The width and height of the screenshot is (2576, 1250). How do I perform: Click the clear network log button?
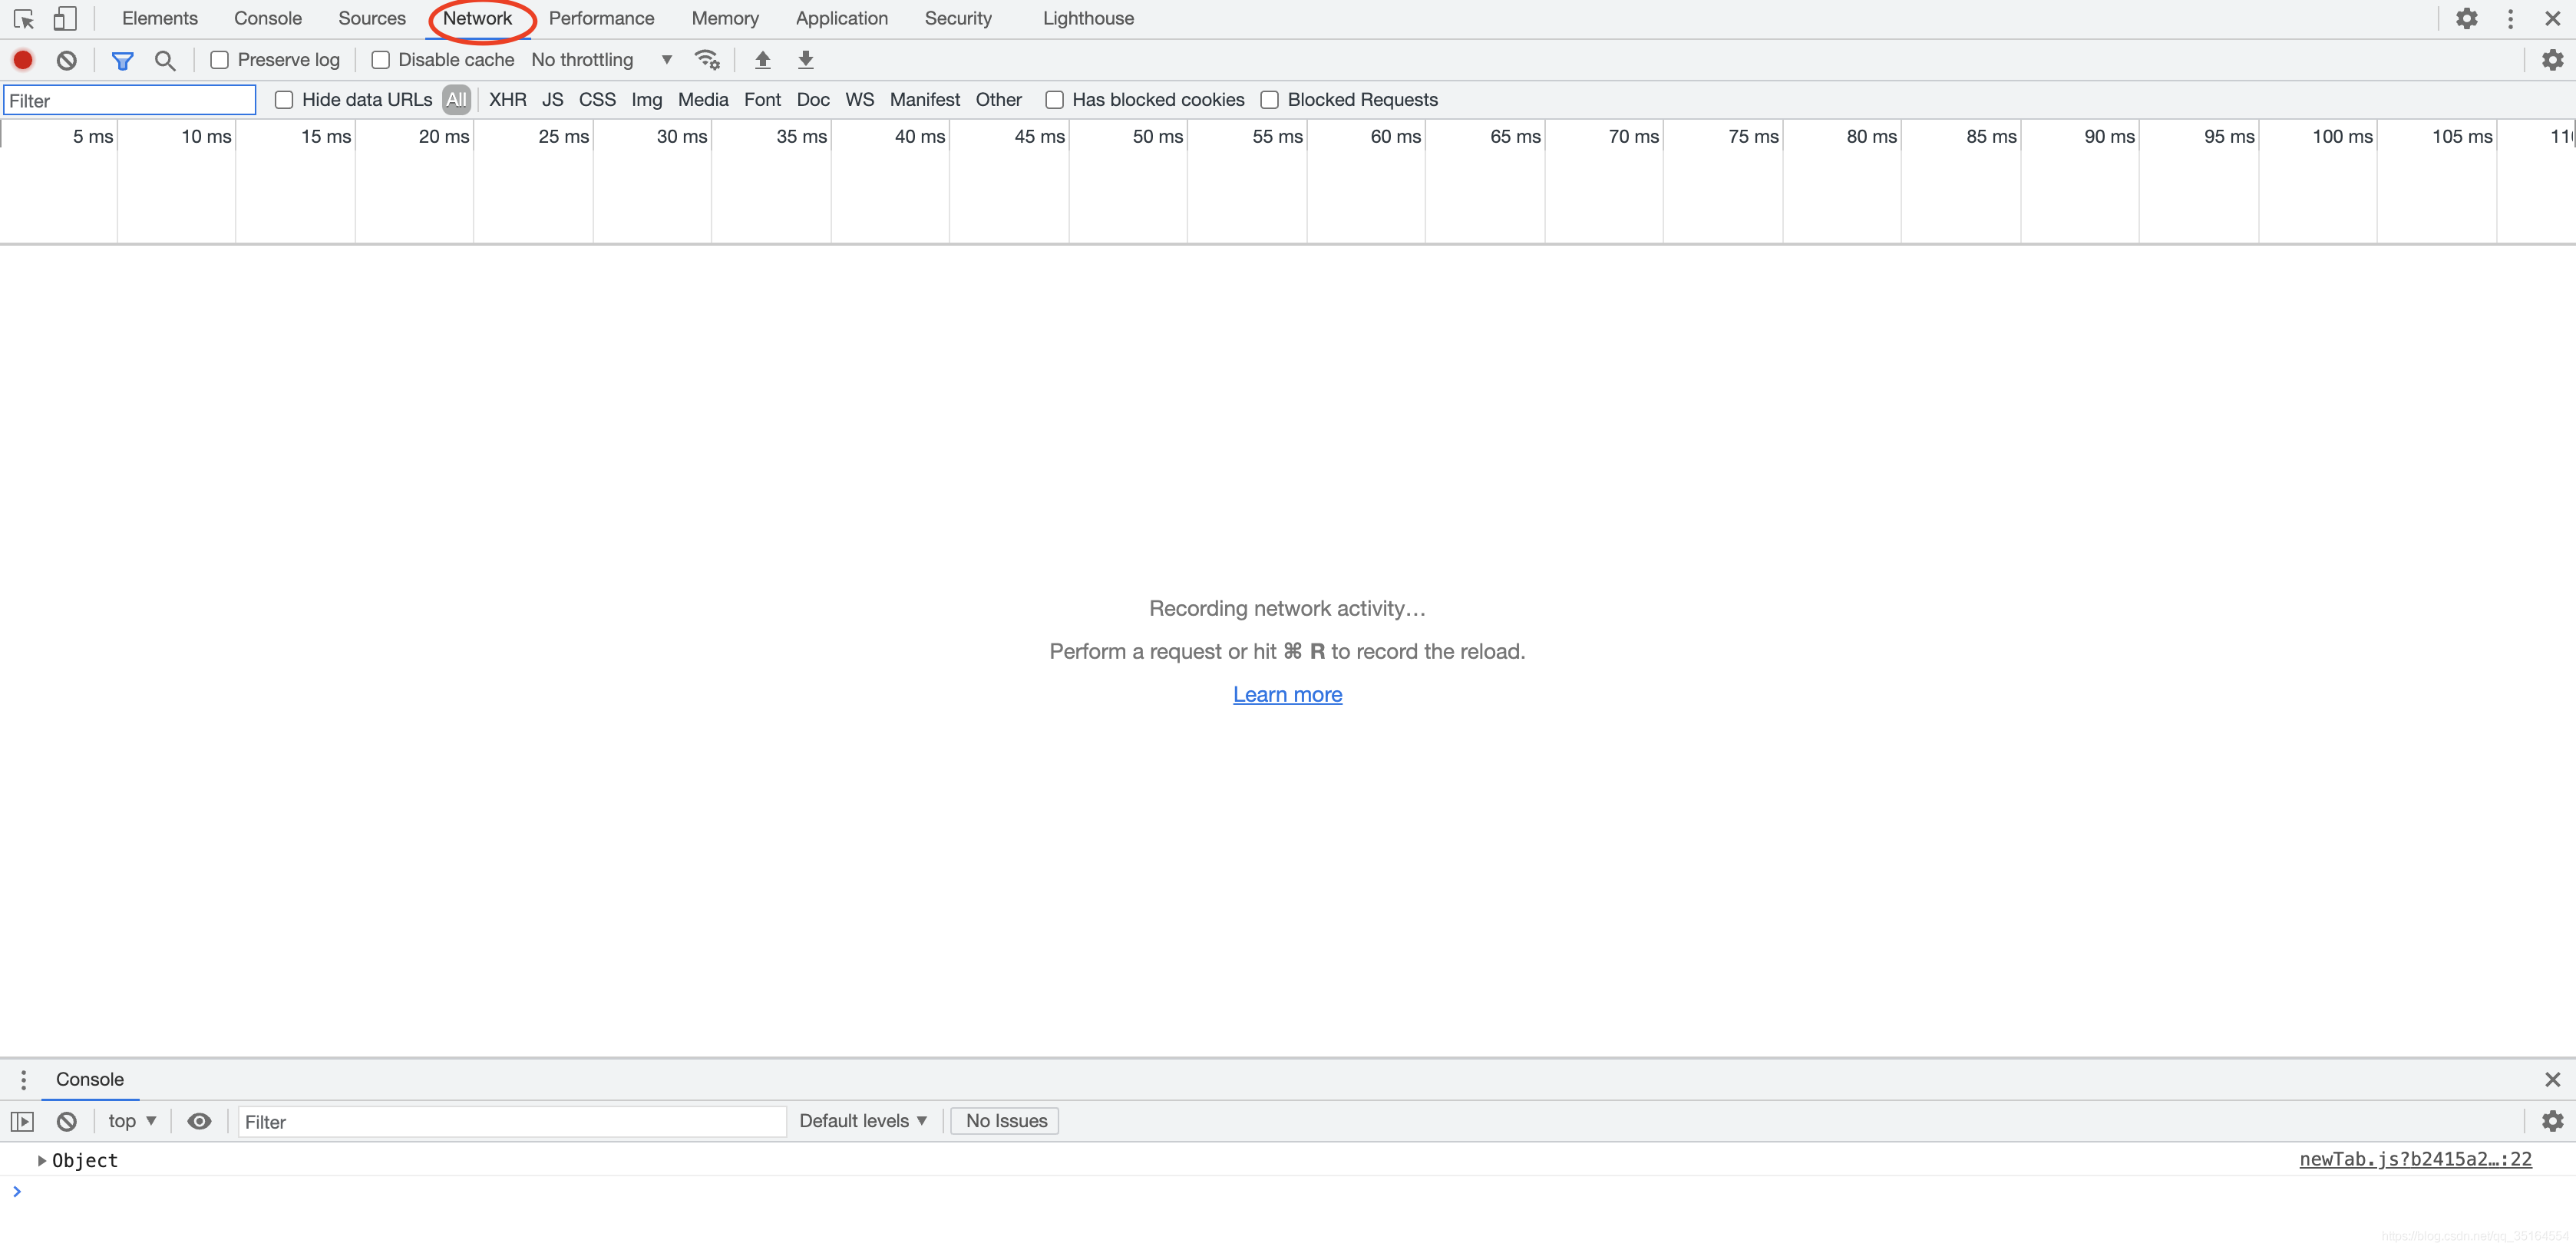point(66,61)
